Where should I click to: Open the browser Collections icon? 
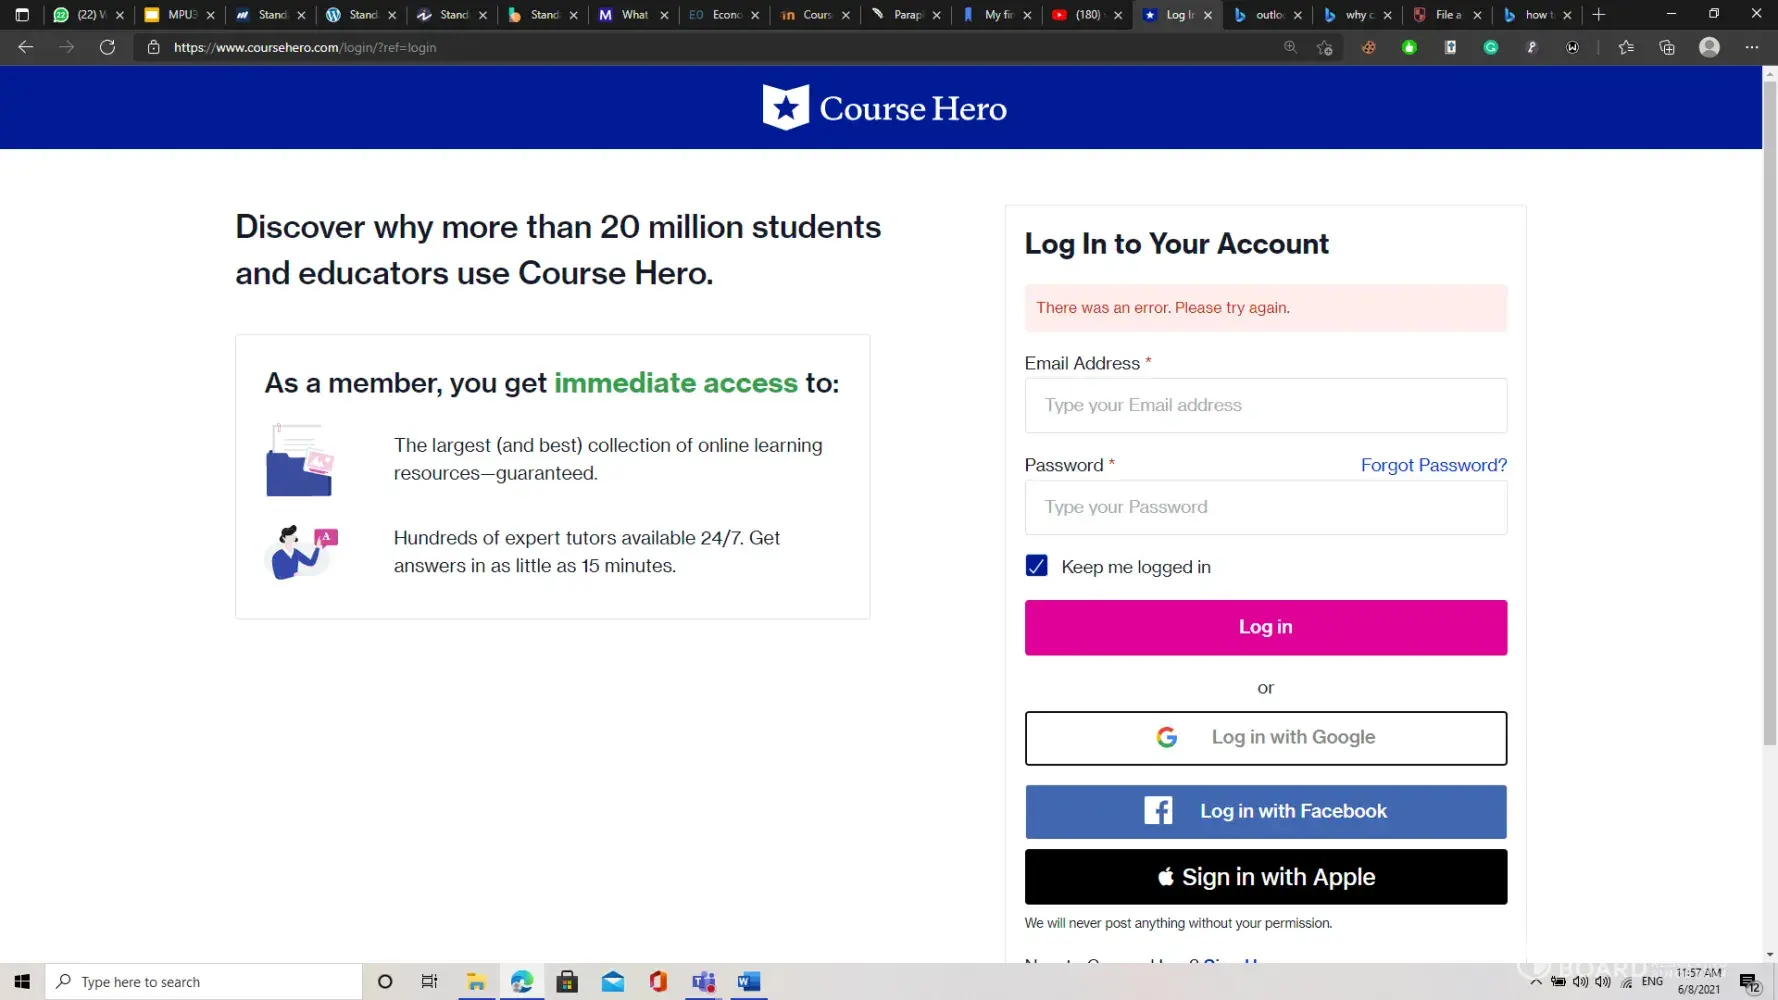(1666, 47)
